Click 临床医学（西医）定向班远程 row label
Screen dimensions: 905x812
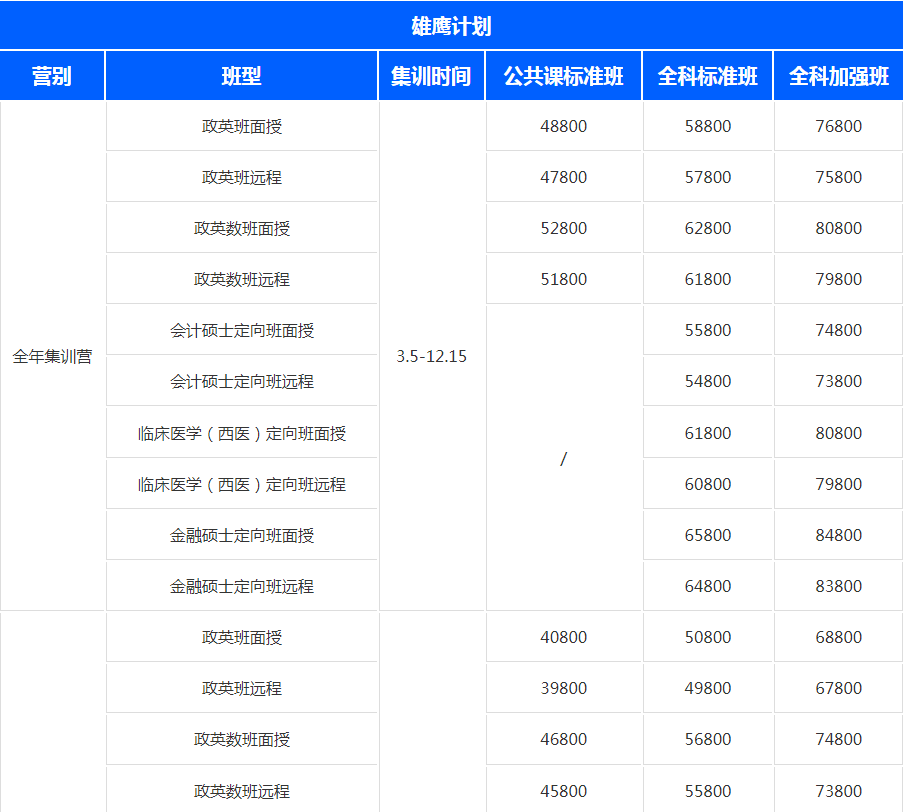(242, 484)
